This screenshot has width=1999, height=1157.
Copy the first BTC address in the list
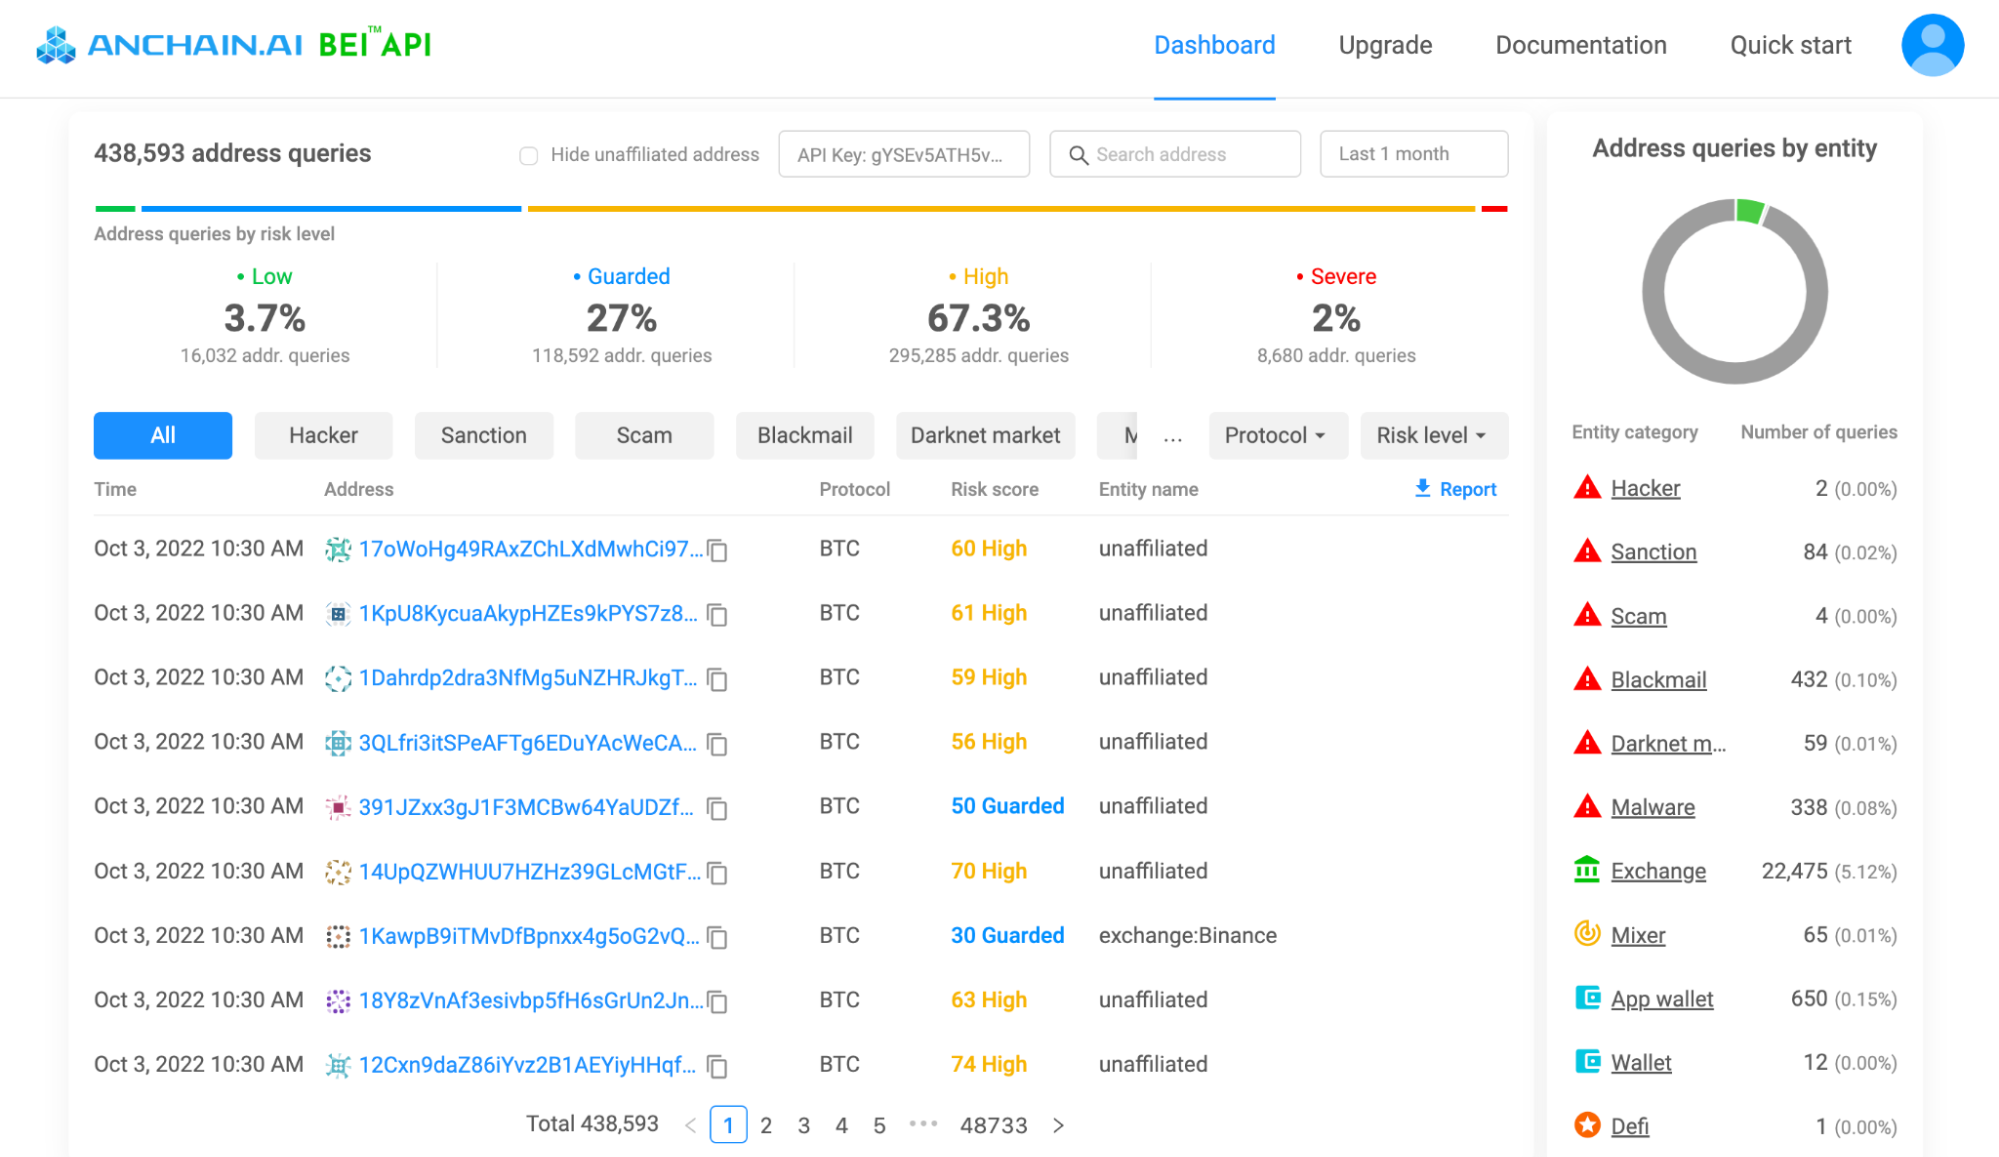click(x=718, y=551)
